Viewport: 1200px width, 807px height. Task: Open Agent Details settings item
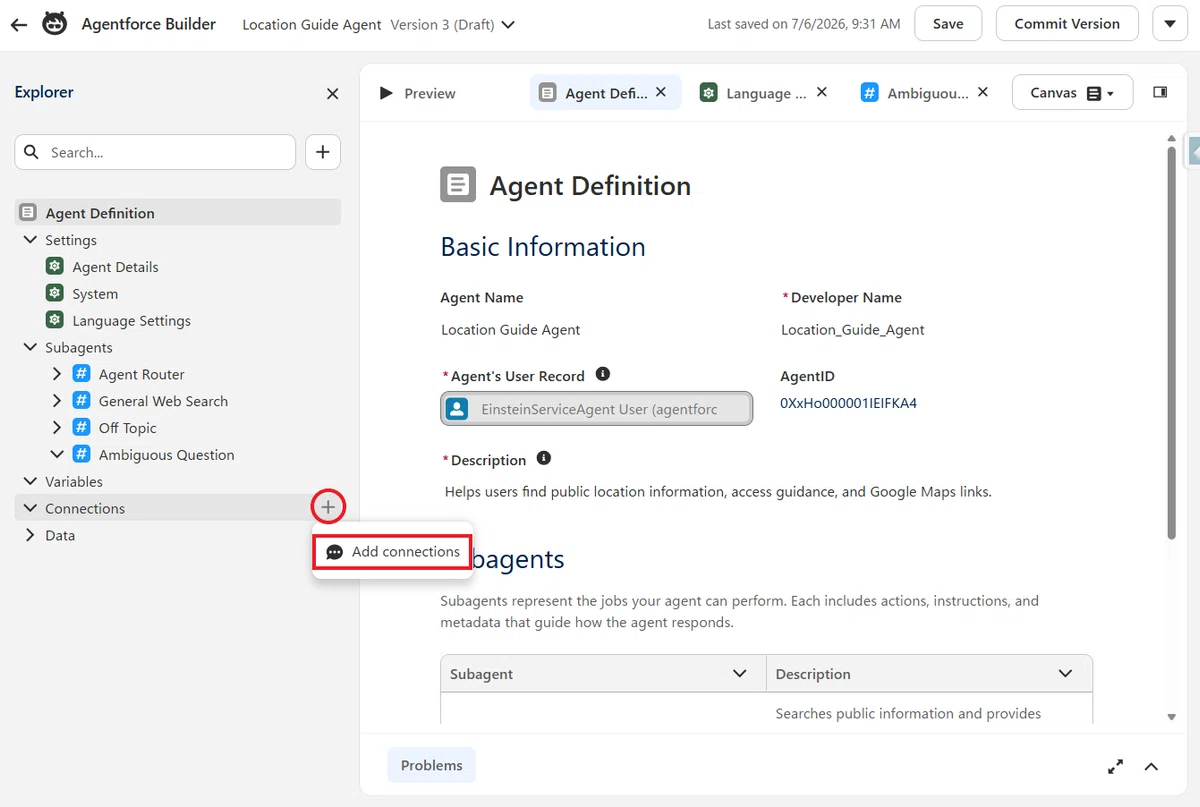pos(115,267)
